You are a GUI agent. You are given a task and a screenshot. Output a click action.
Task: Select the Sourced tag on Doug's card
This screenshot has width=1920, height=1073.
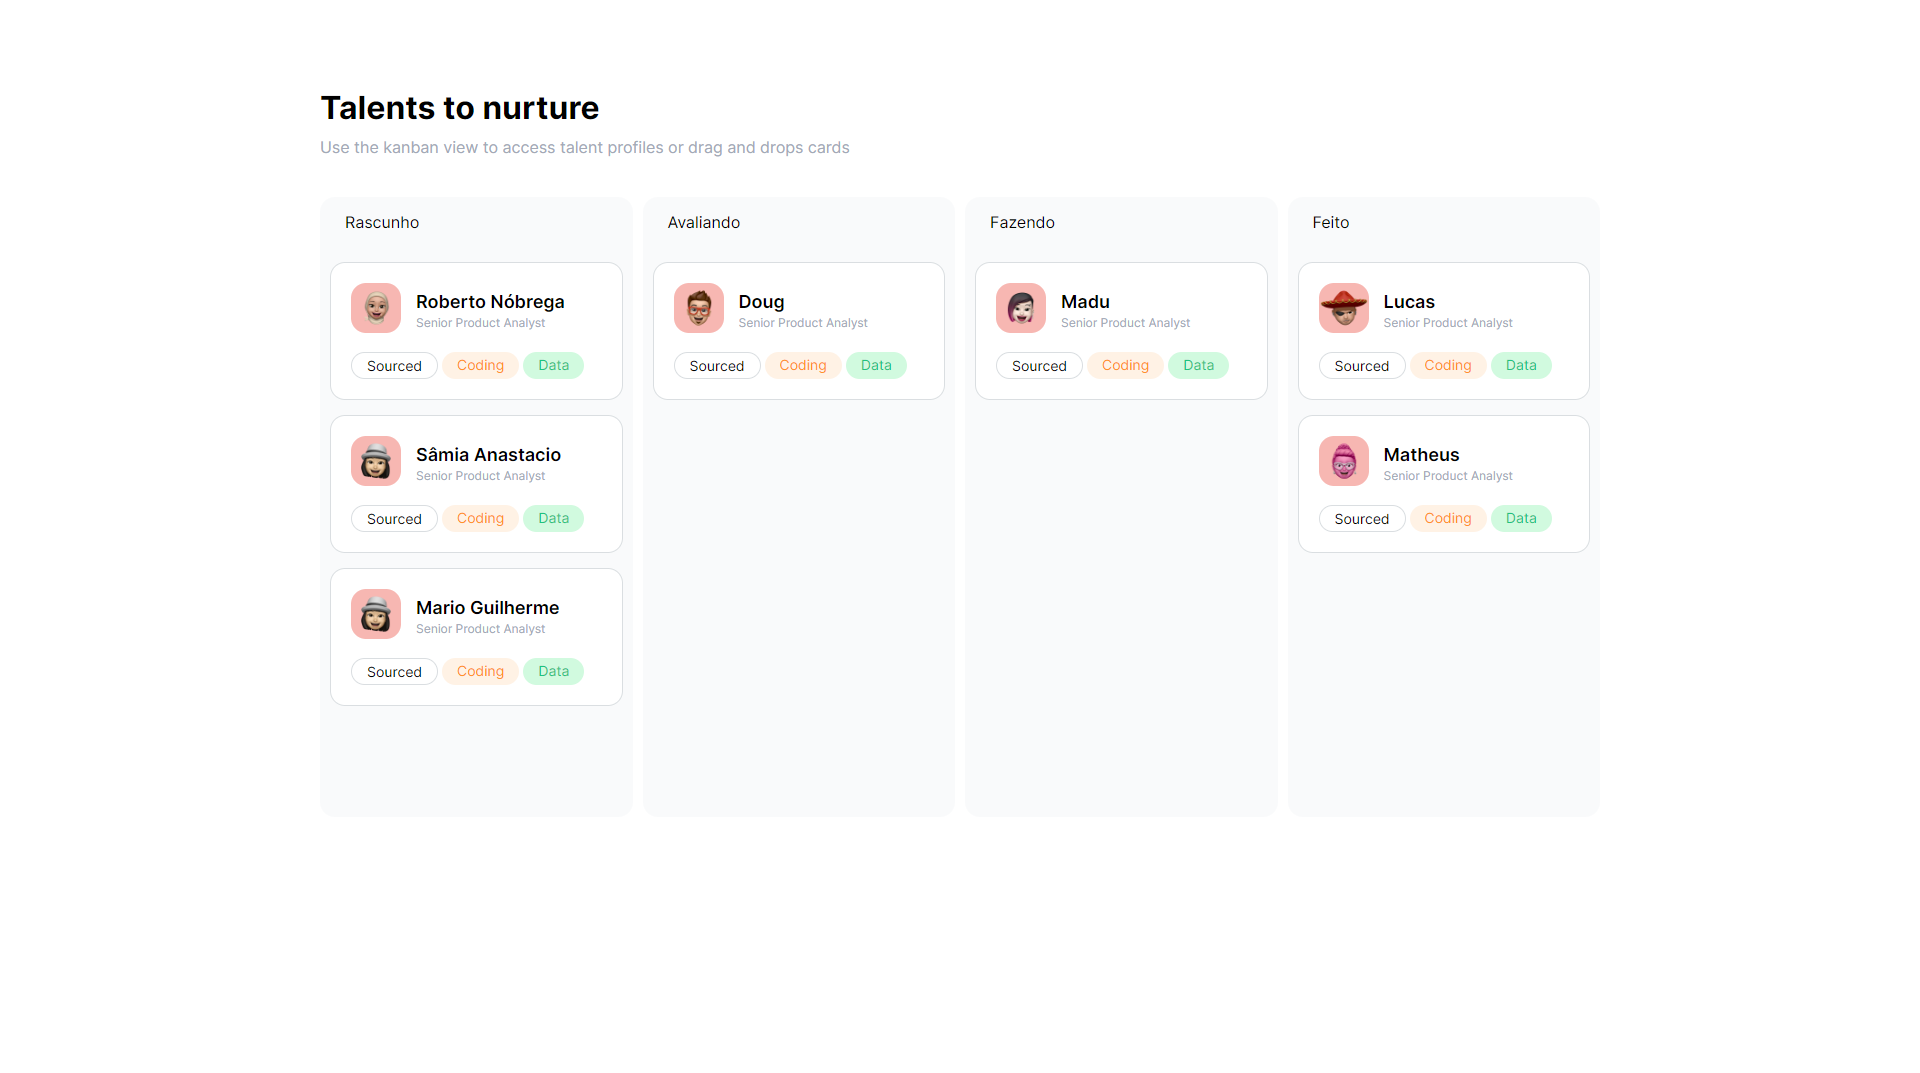pos(717,365)
